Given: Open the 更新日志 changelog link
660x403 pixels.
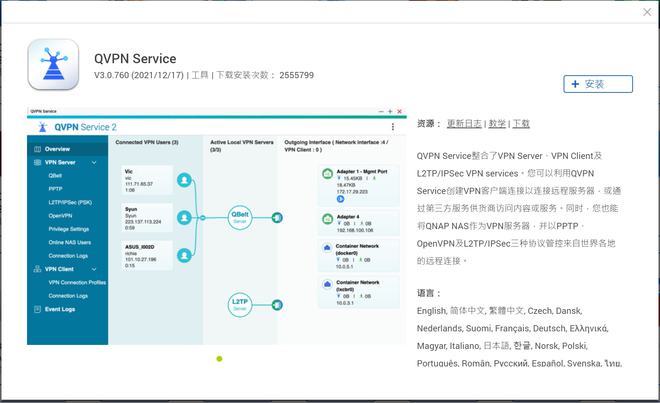Looking at the screenshot, I should coord(464,123).
